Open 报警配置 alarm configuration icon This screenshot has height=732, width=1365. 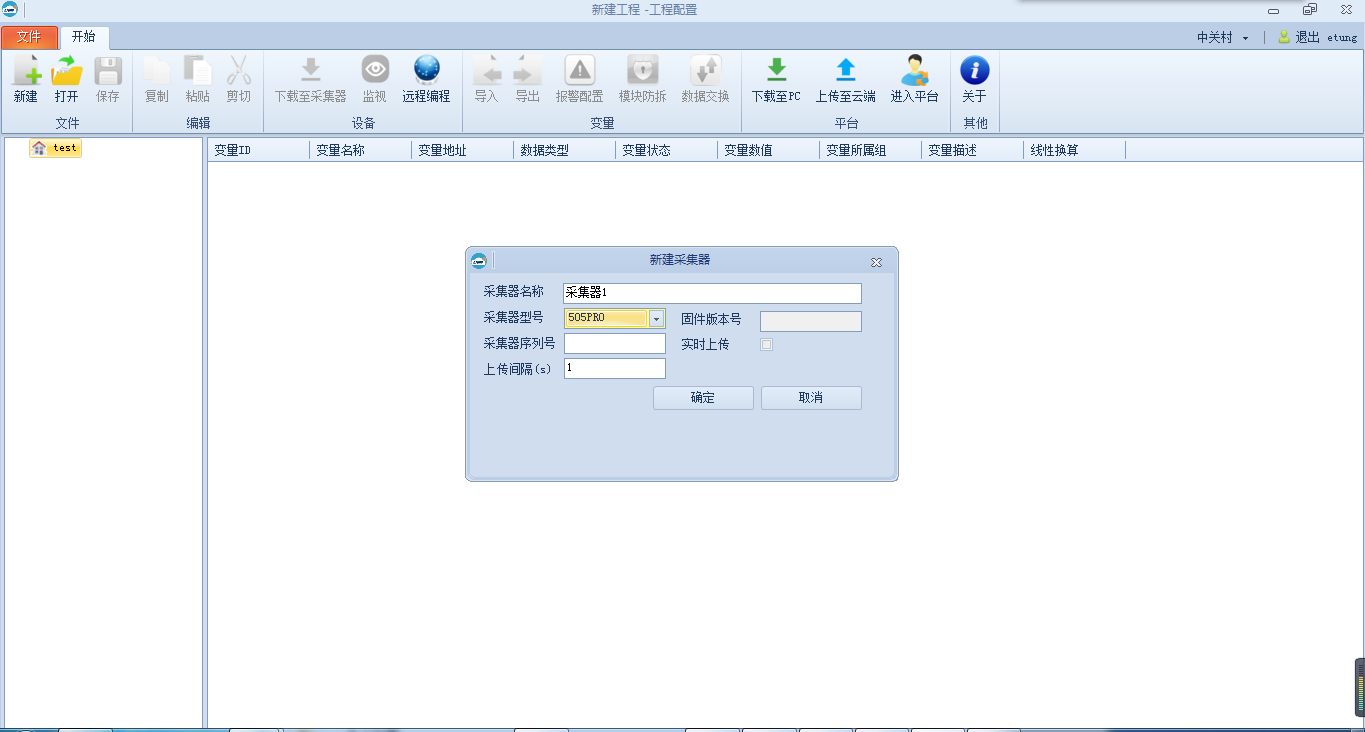coord(580,70)
